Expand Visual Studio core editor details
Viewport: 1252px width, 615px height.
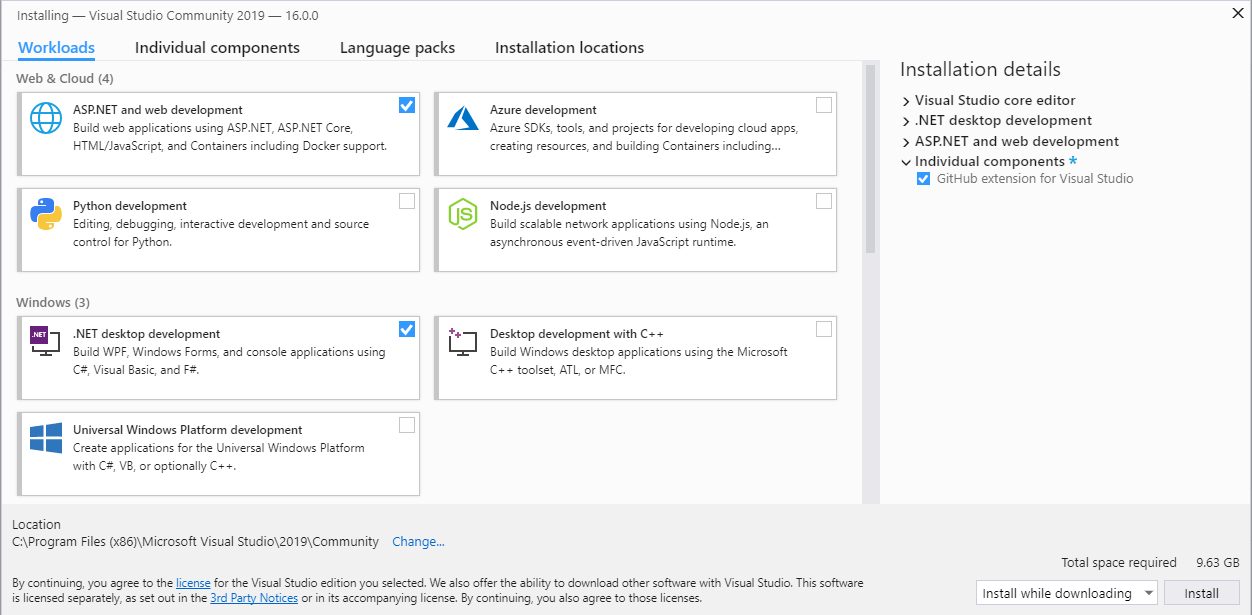pyautogui.click(x=906, y=100)
